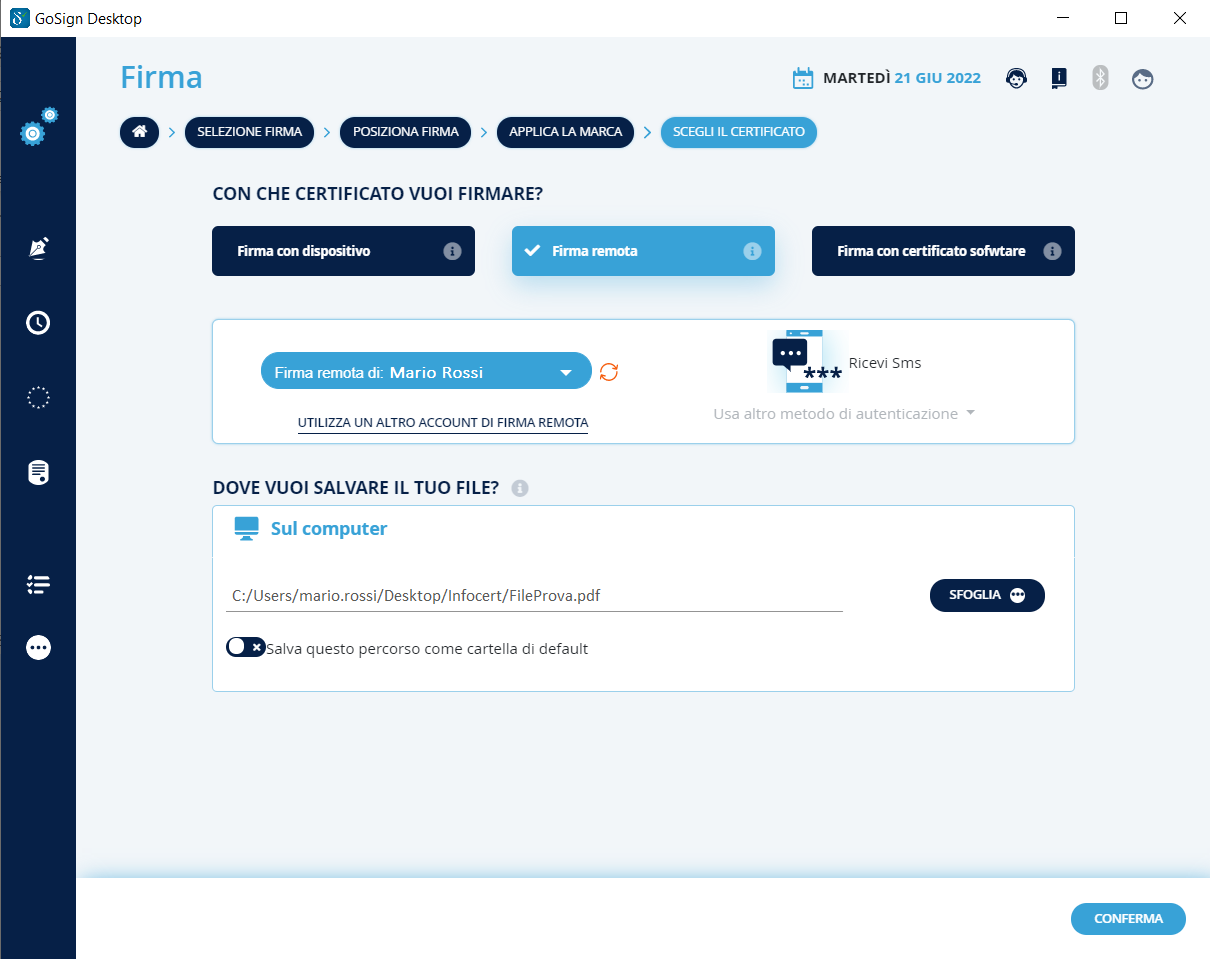Open the document seal icon in sidebar
Viewport: 1210px width, 959px height.
pyautogui.click(x=38, y=472)
